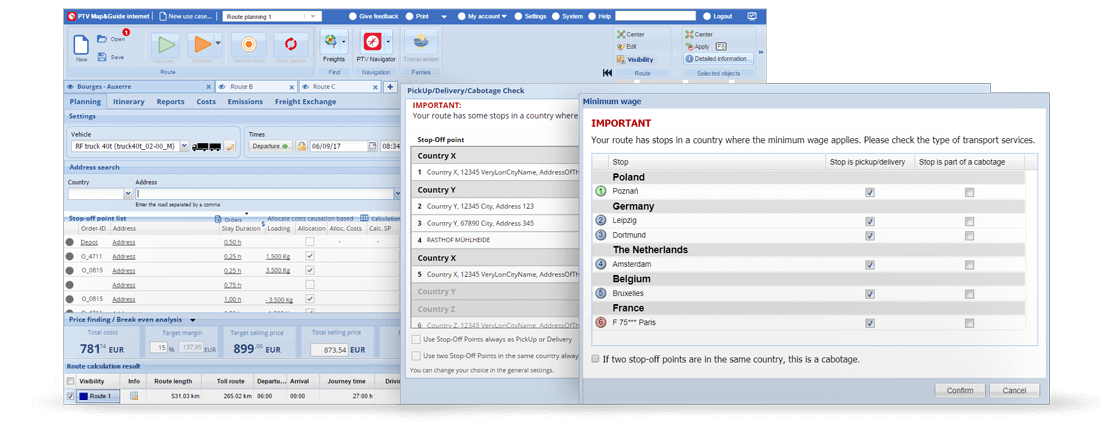Image resolution: width=1100 pixels, height=421 pixels.
Task: Click the New route icon
Action: tap(81, 46)
